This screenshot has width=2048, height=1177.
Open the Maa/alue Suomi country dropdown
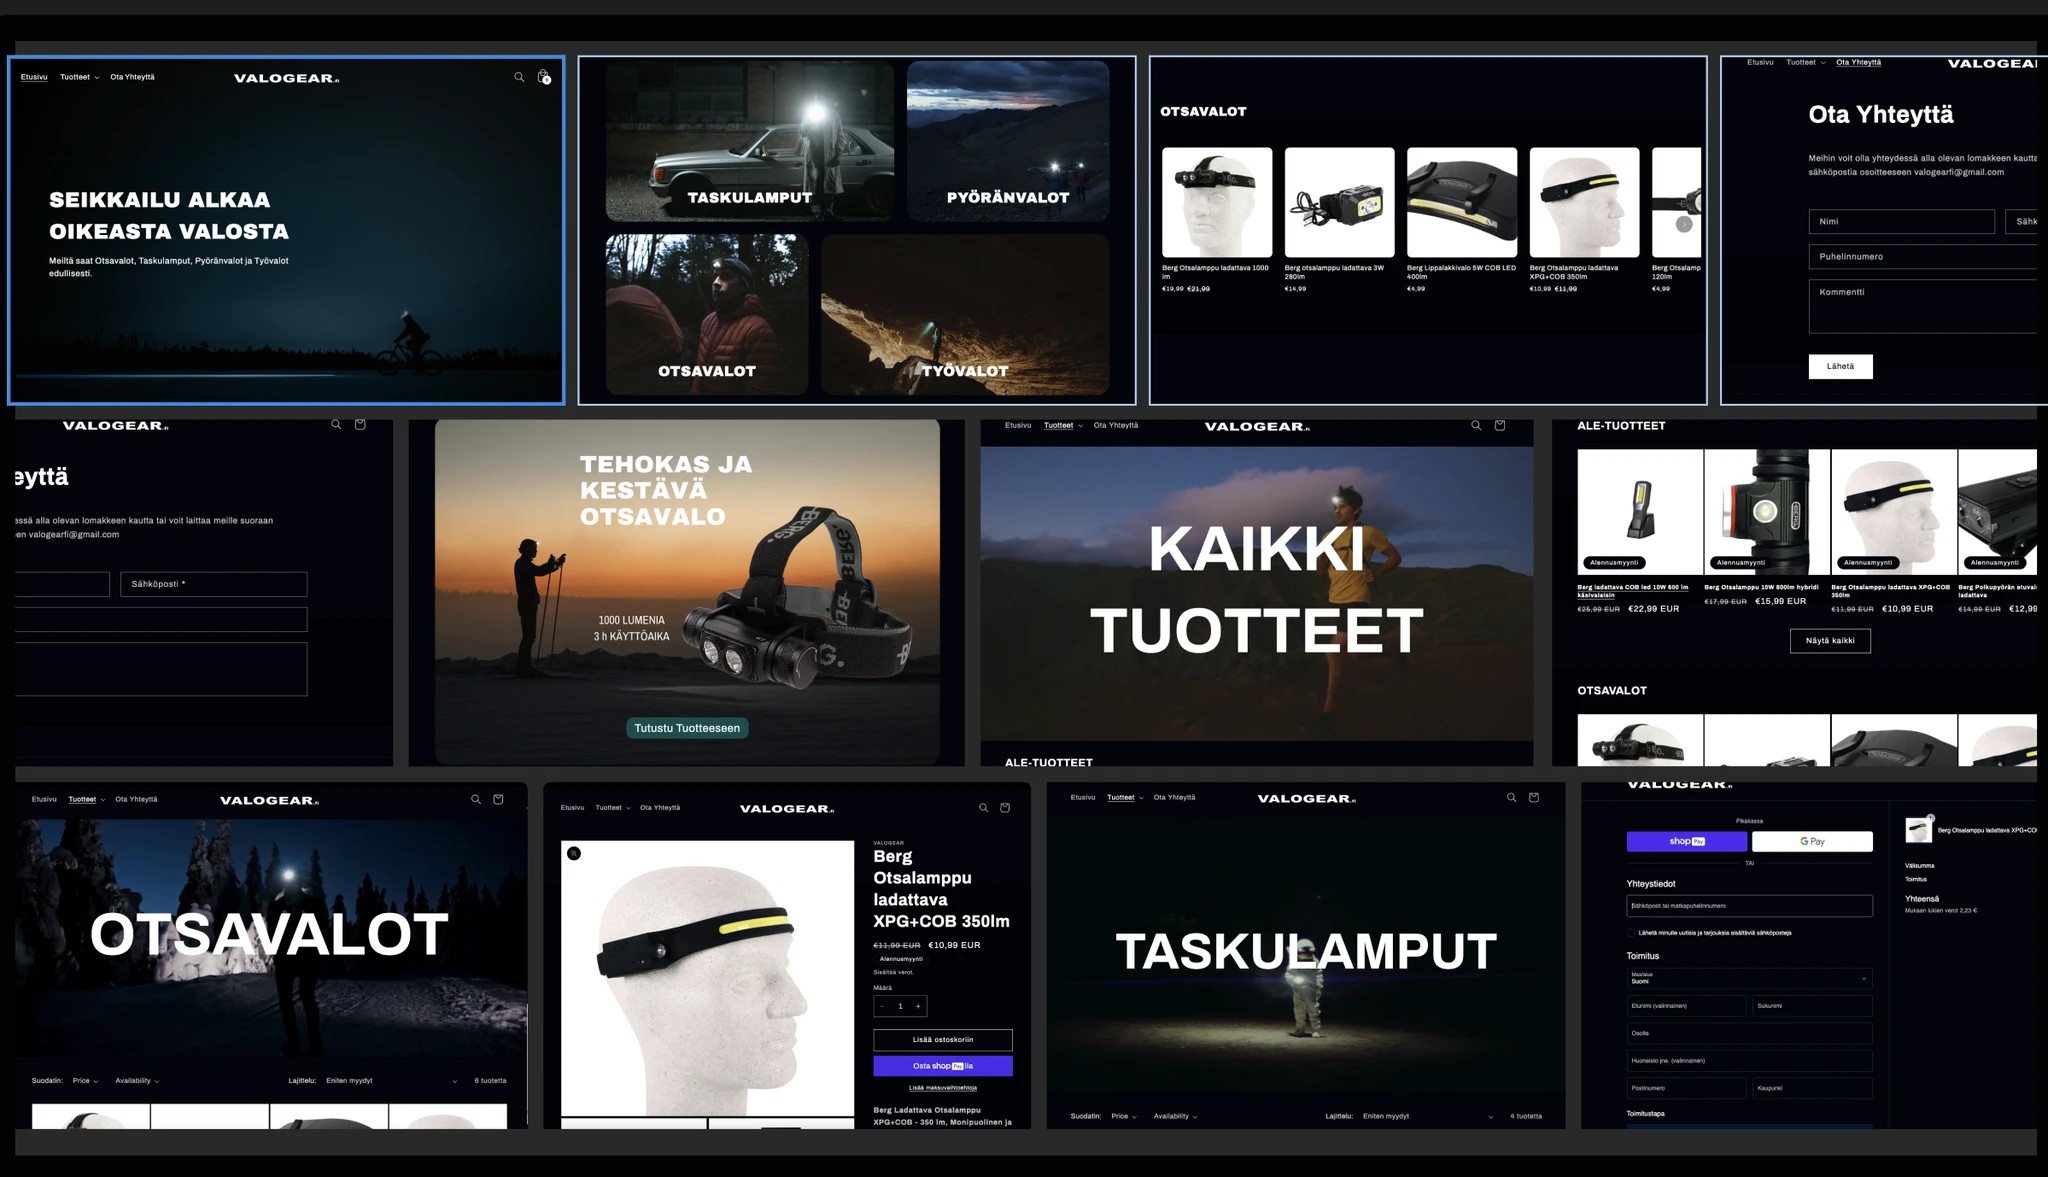coord(1748,978)
